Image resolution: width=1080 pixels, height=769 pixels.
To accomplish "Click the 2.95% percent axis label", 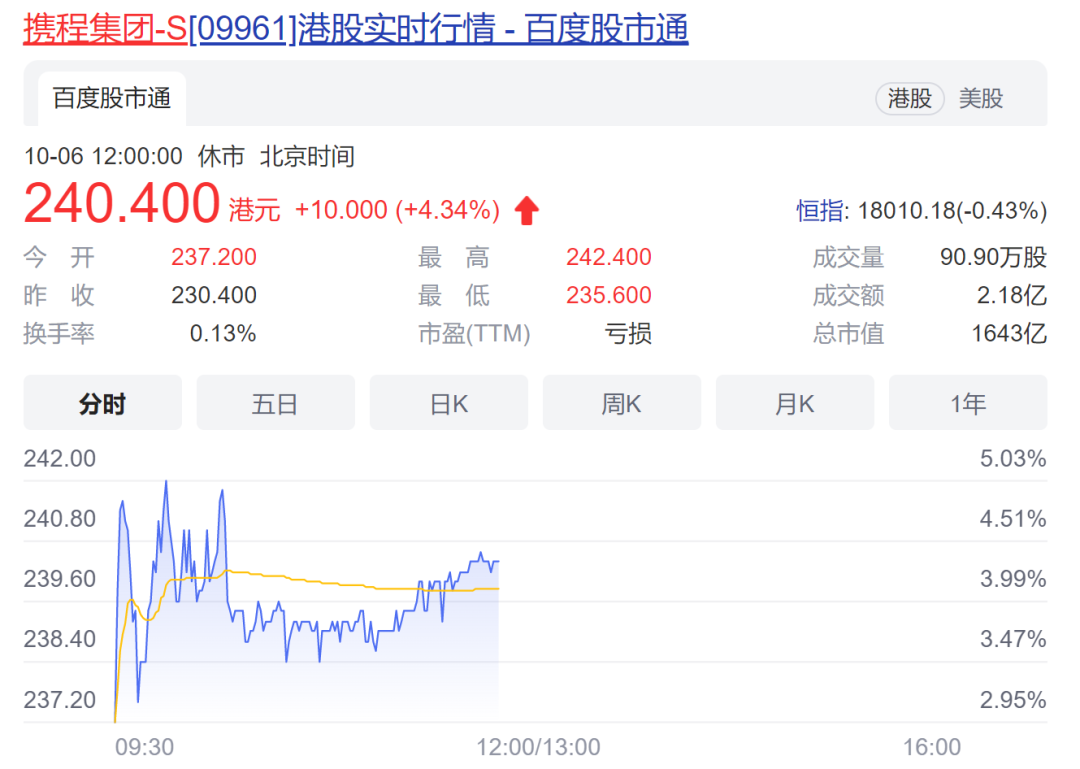I will pos(1013,700).
